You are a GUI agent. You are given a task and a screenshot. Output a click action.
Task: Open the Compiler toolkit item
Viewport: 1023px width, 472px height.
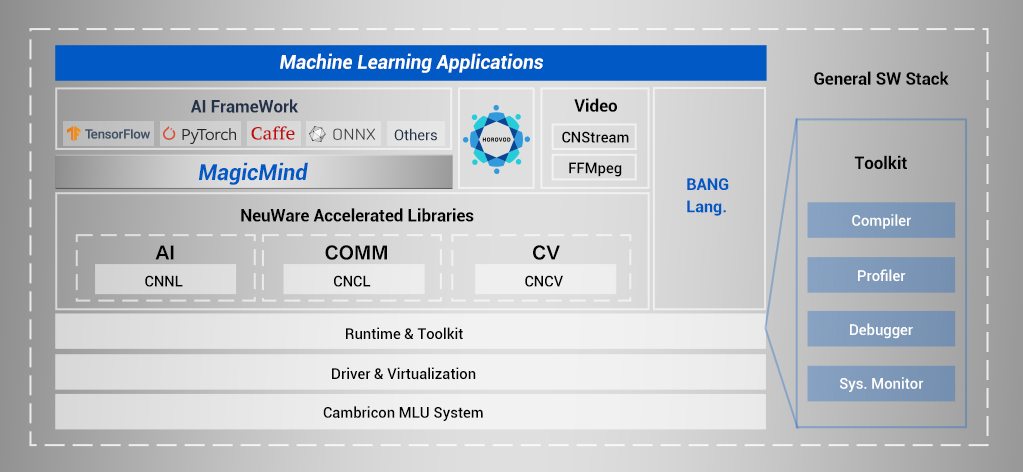(881, 220)
